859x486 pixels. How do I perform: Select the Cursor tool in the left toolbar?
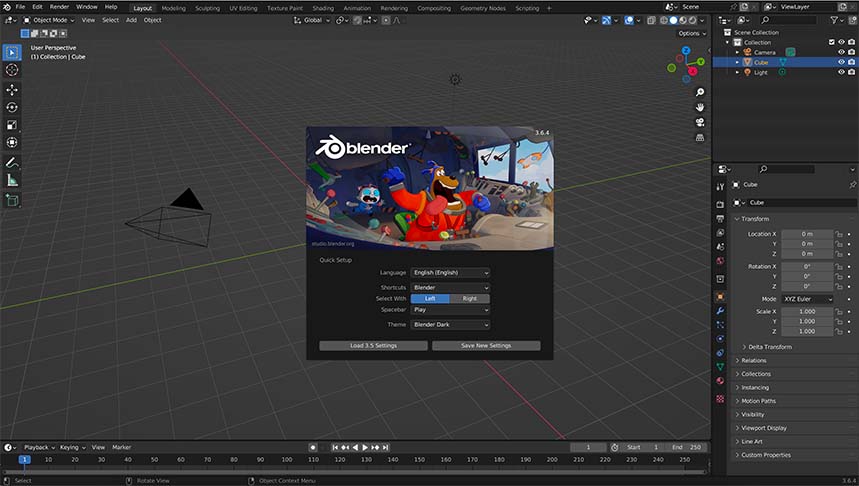12,70
